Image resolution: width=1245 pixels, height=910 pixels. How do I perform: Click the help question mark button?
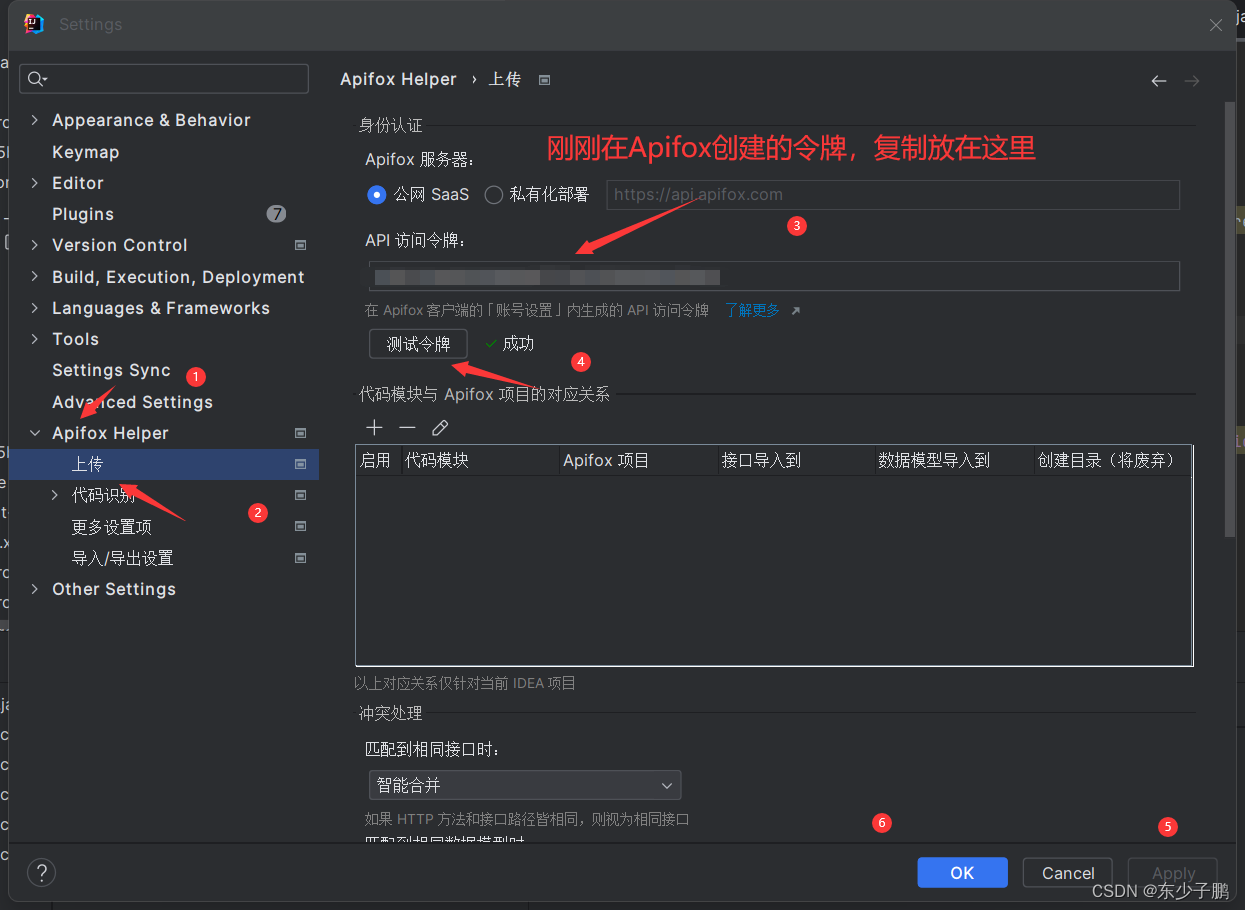pos(41,873)
